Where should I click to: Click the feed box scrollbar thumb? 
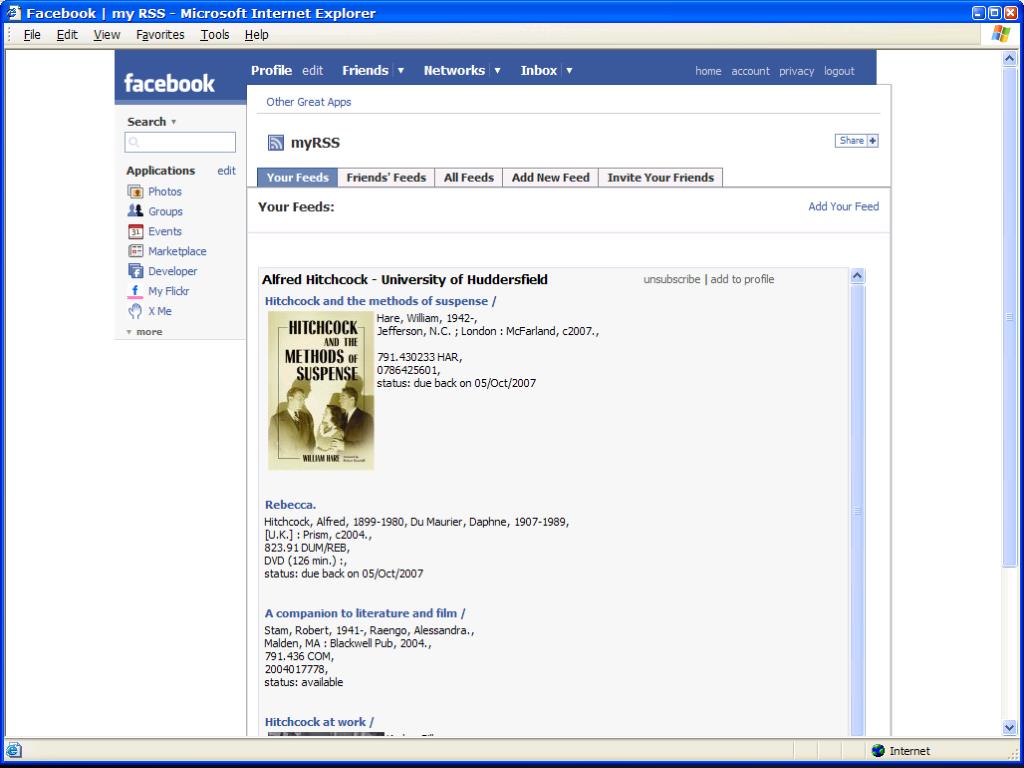click(857, 511)
